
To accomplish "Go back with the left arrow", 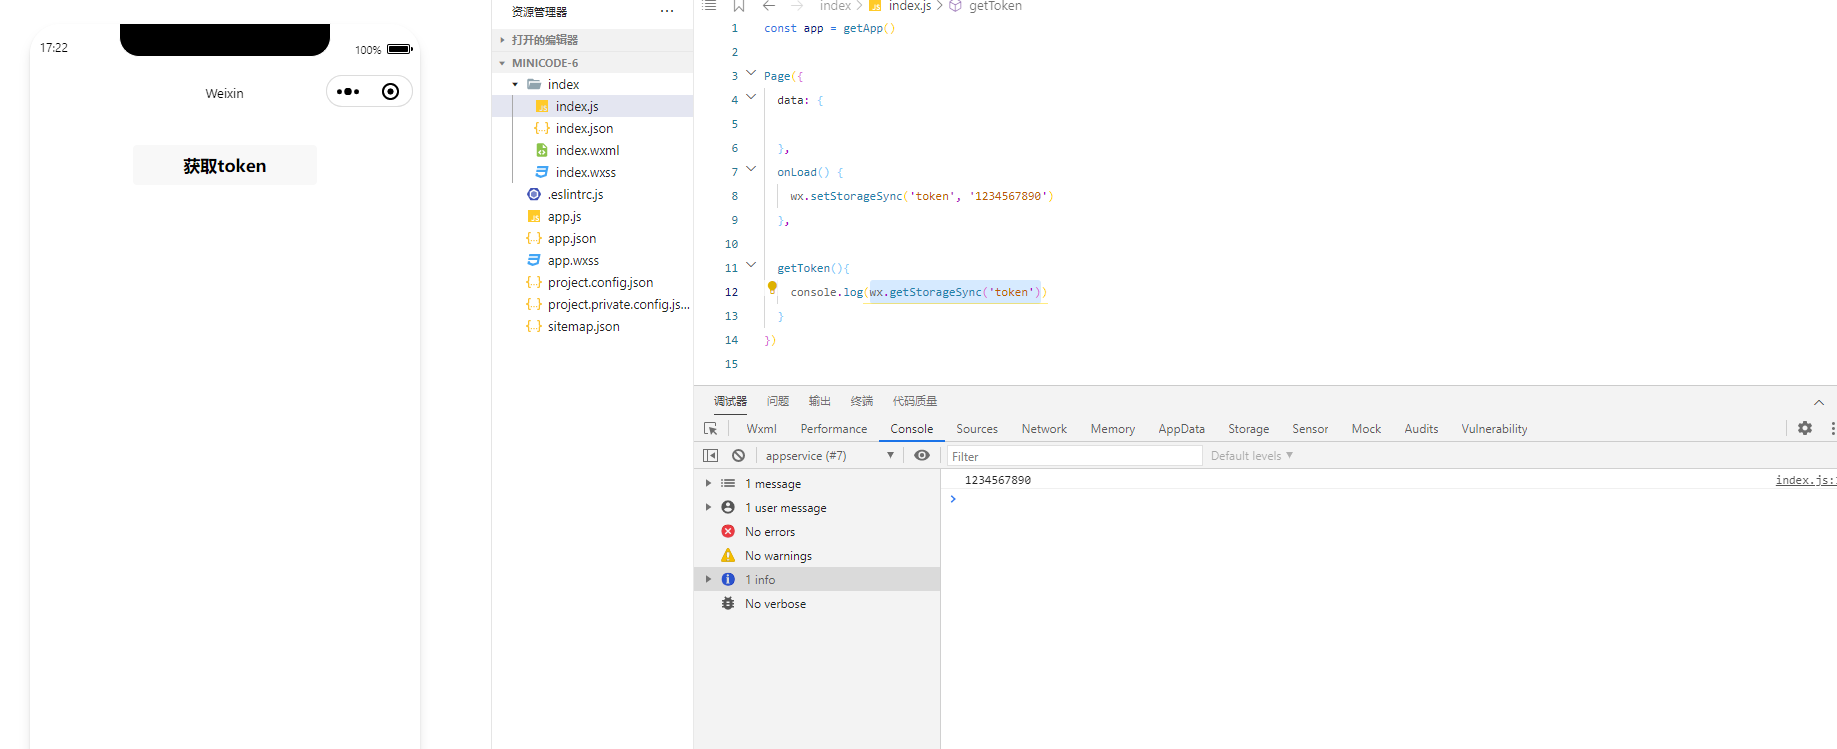I will coord(769,6).
